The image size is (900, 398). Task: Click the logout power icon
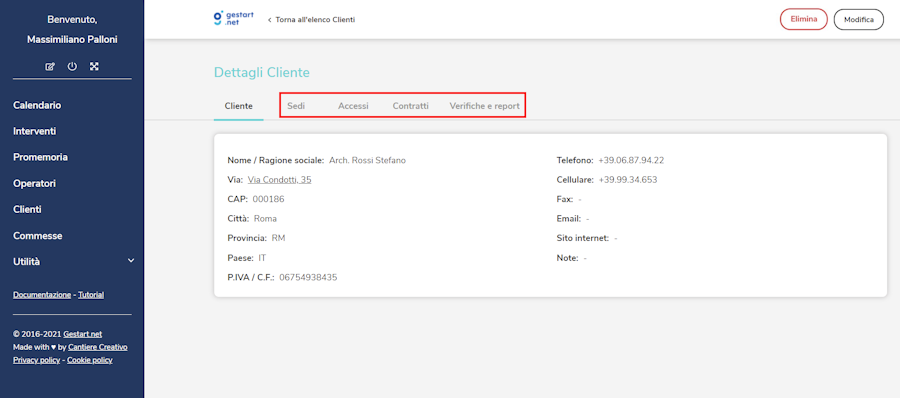pyautogui.click(x=72, y=67)
